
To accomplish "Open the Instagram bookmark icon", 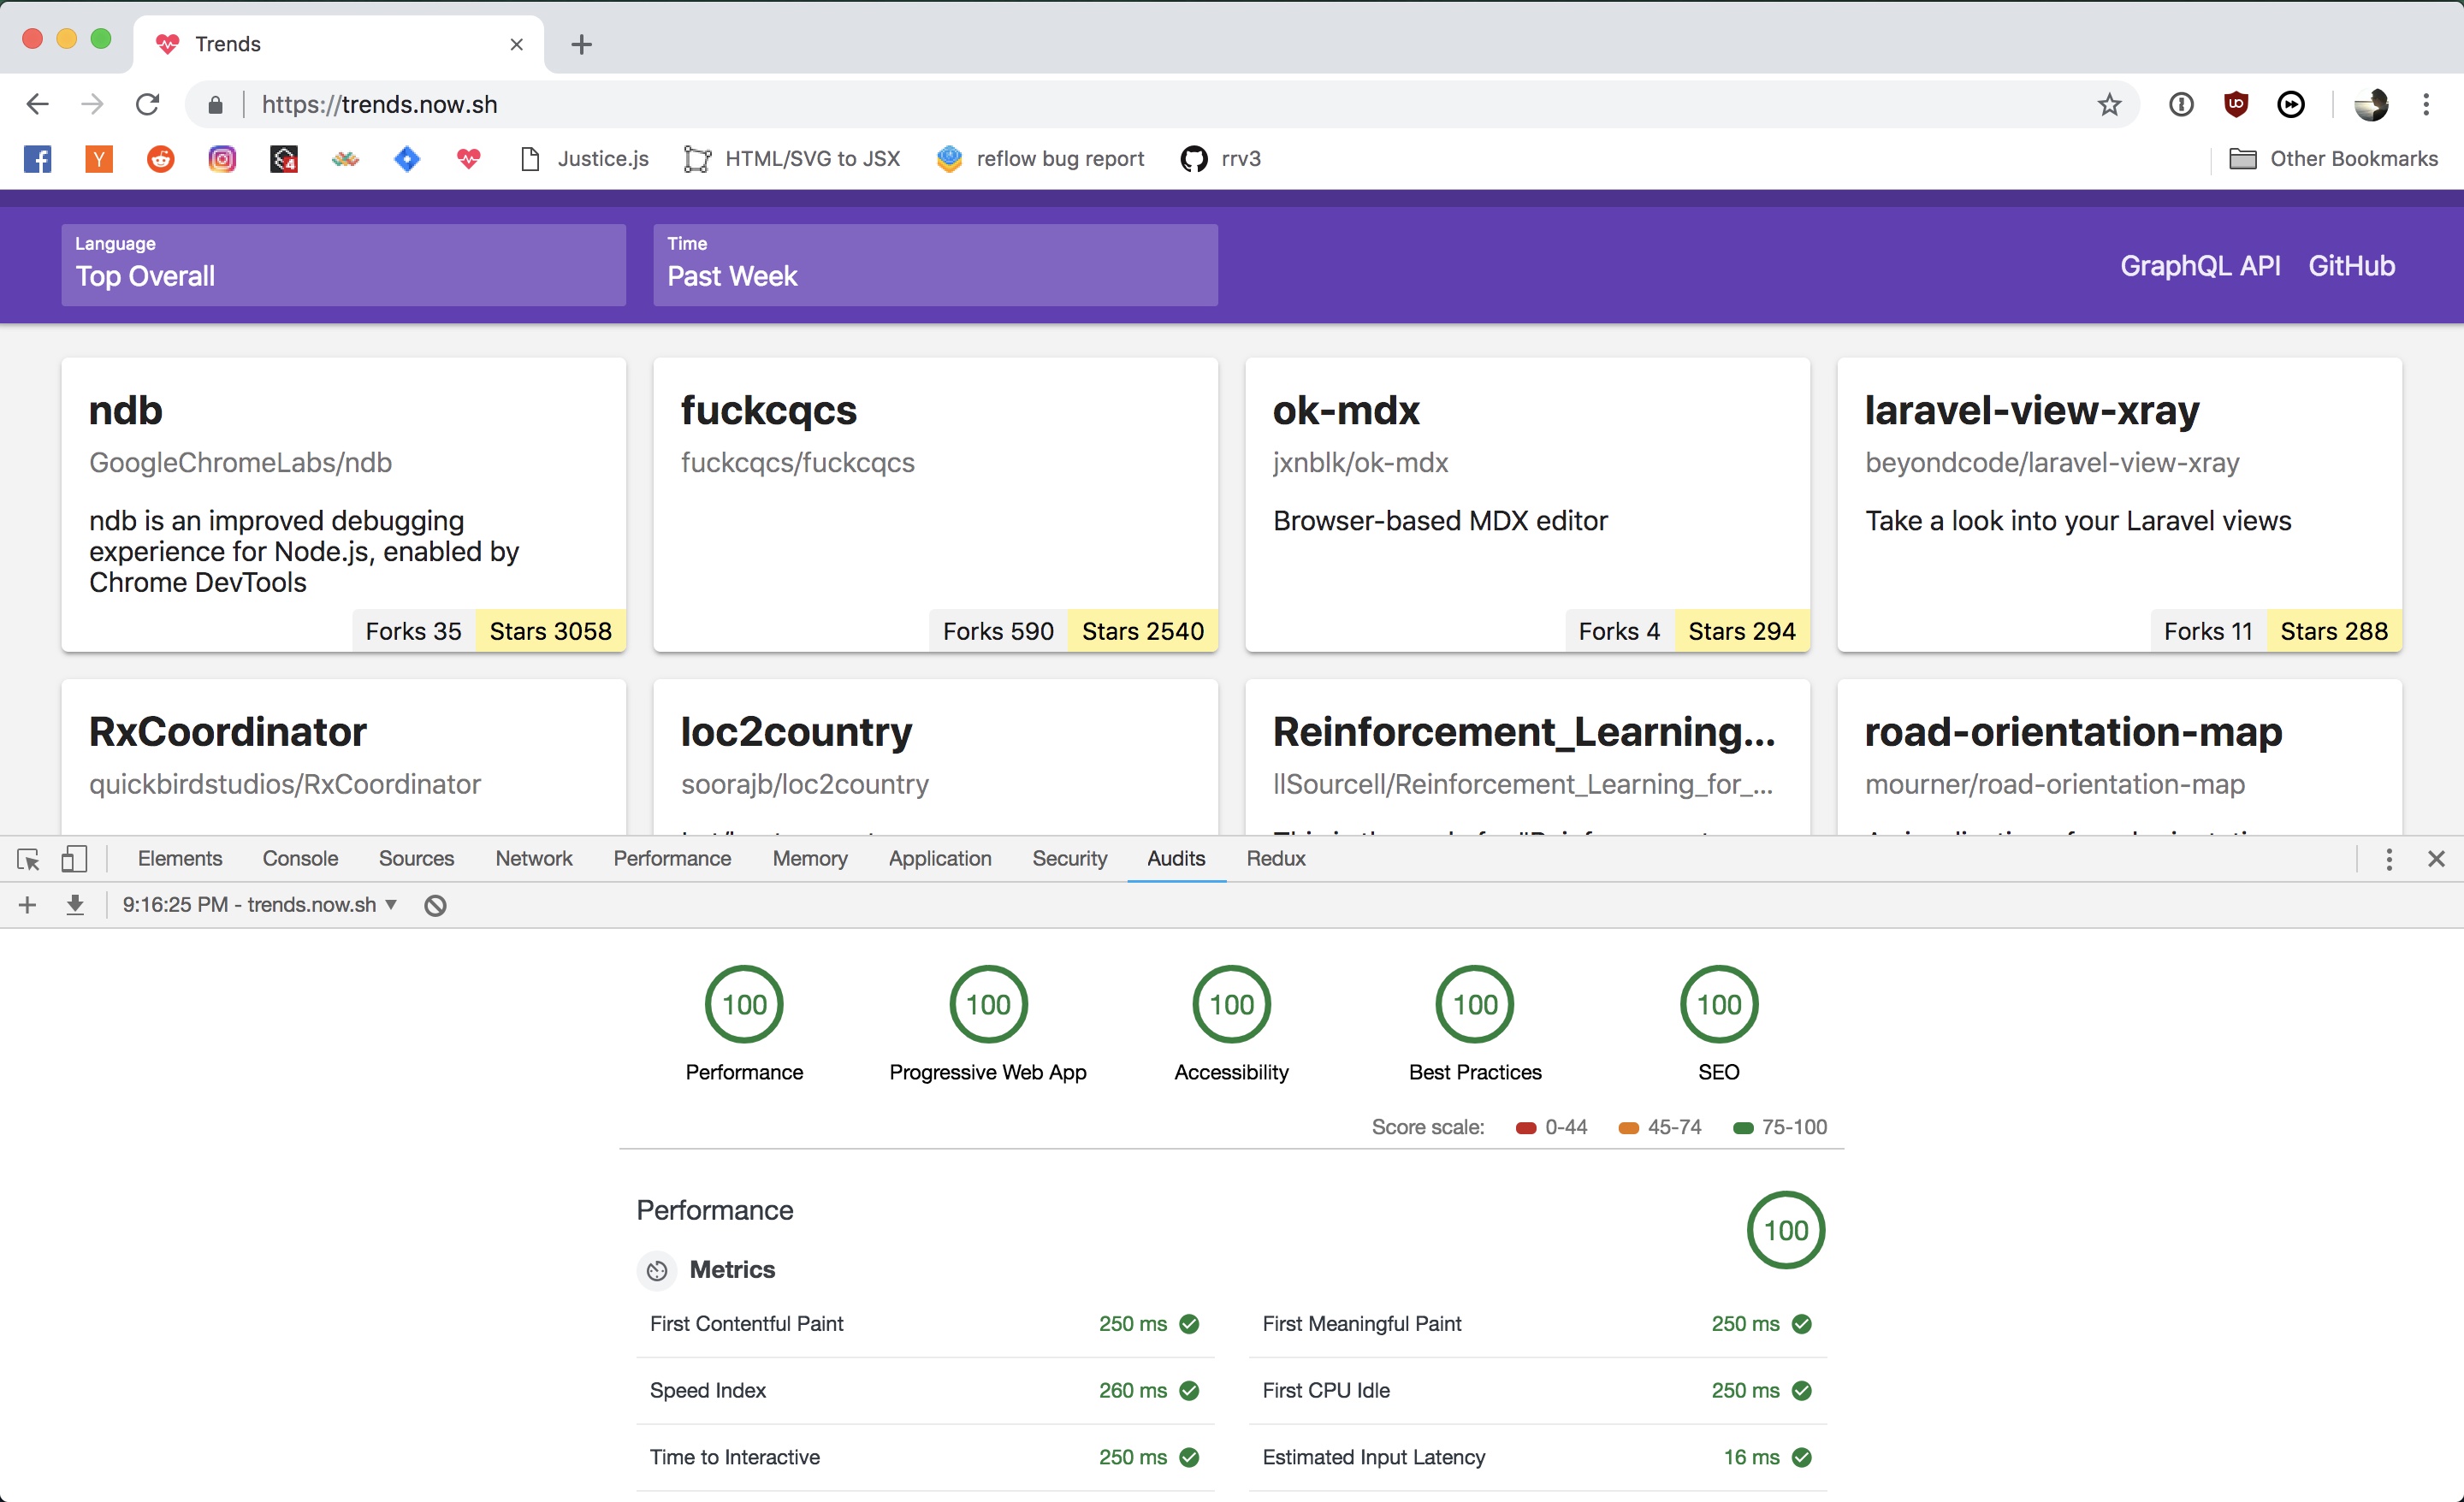I will 222,159.
